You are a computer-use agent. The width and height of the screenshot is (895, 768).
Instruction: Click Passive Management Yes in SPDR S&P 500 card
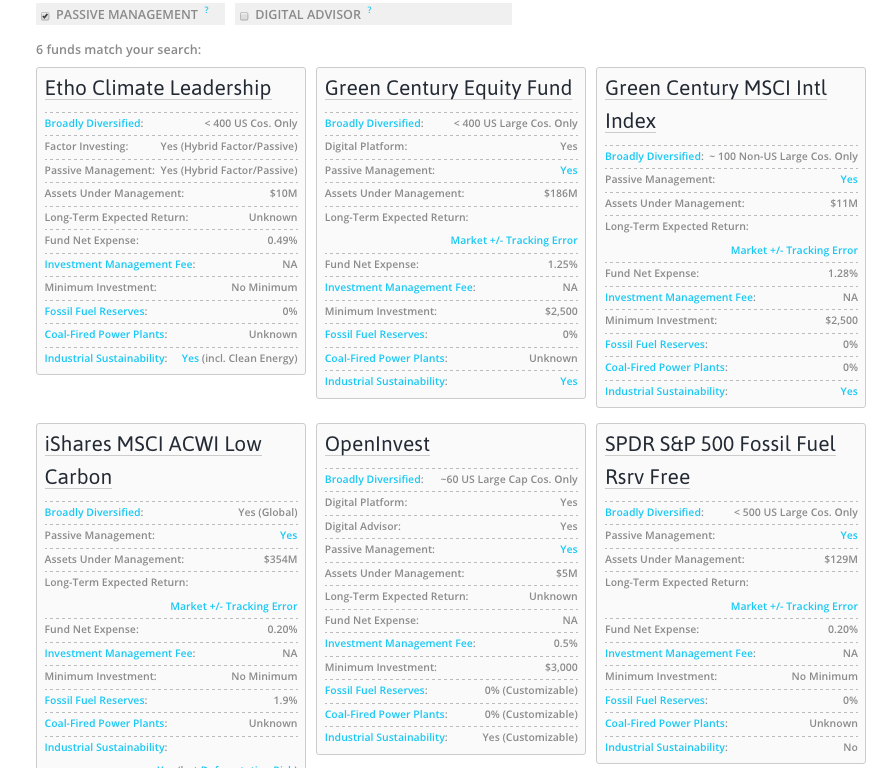(849, 535)
